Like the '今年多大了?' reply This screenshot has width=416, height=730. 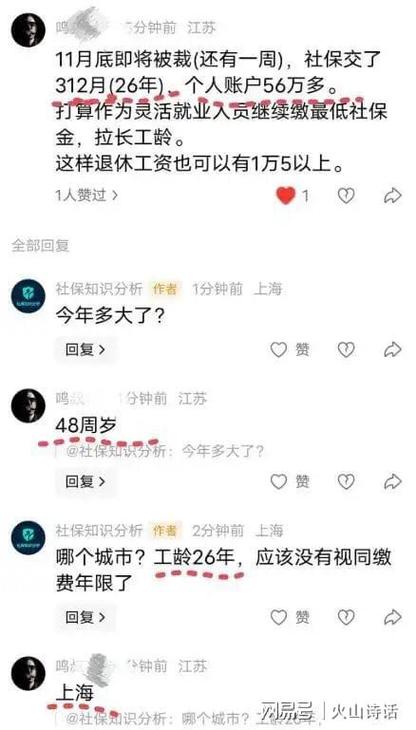point(289,350)
